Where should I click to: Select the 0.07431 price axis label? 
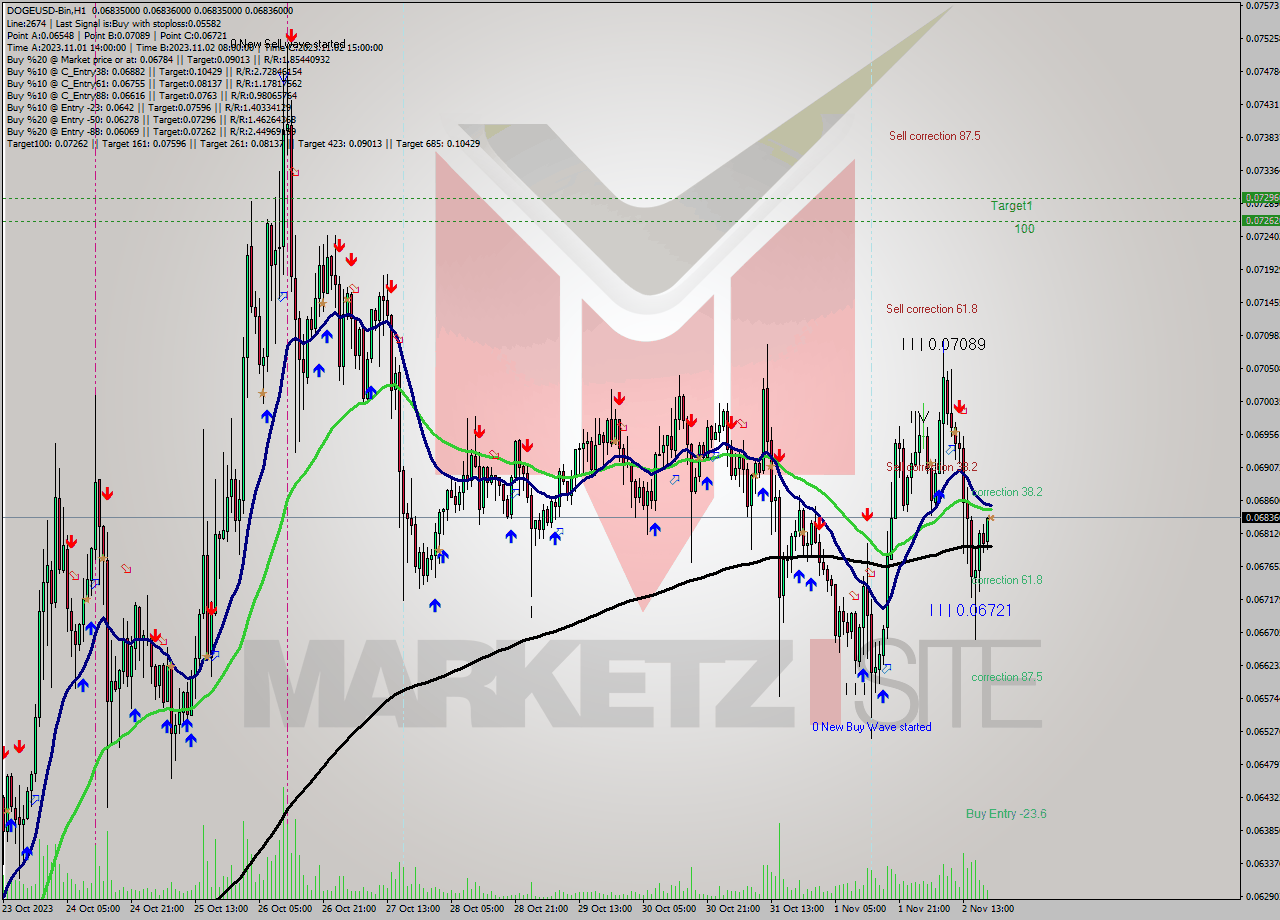tap(1262, 104)
